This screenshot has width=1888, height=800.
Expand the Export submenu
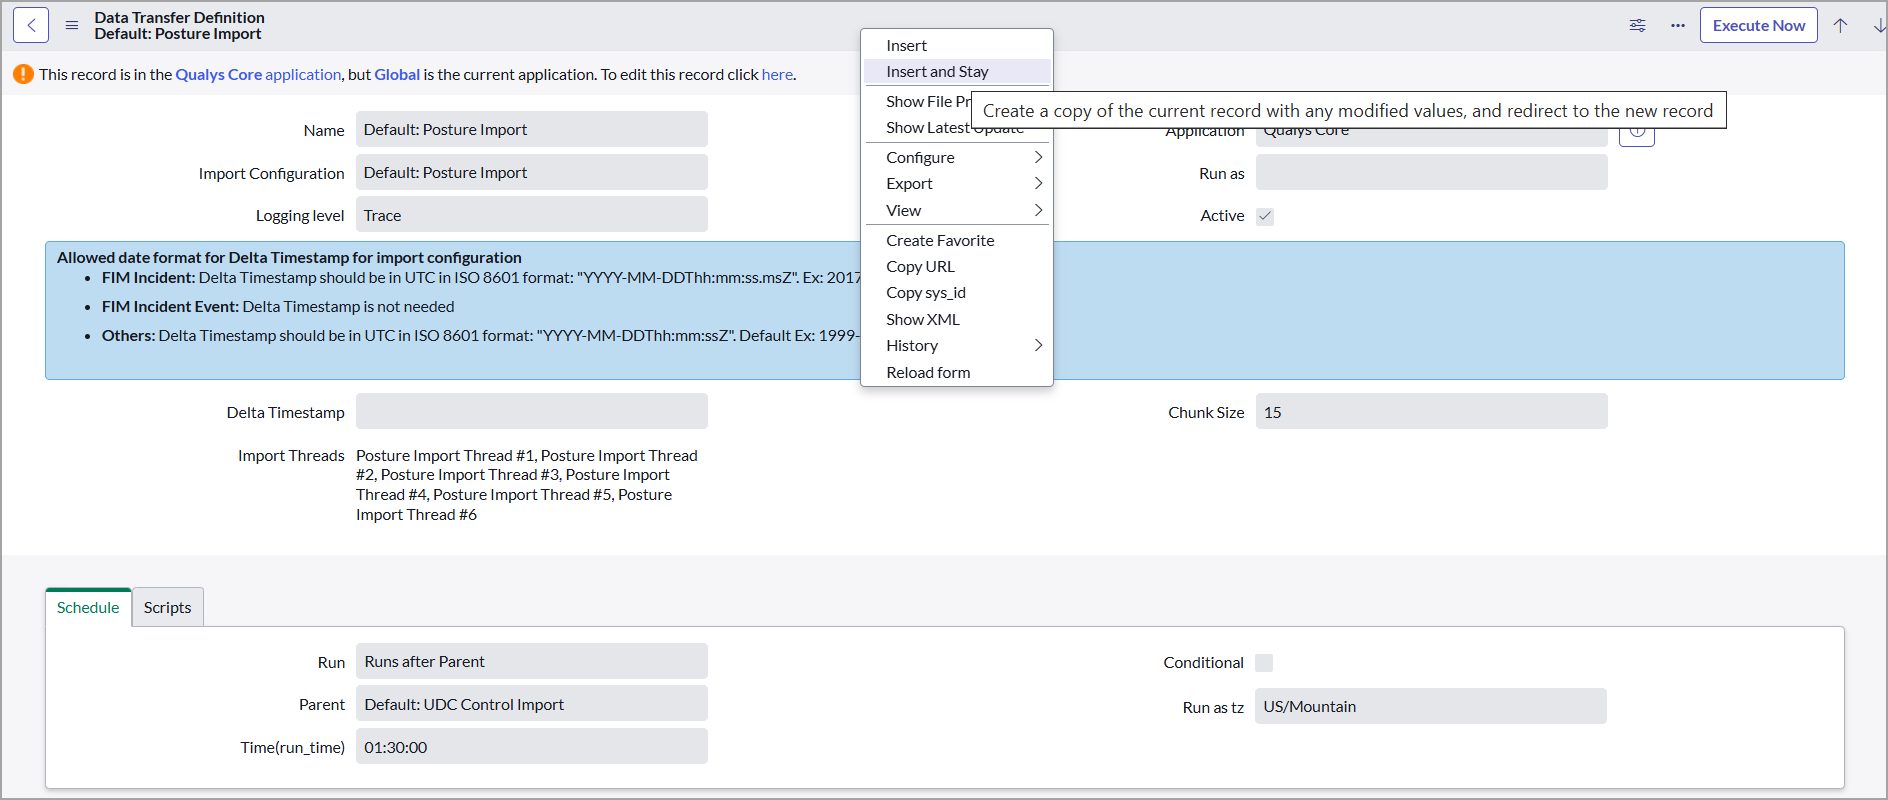pyautogui.click(x=957, y=183)
